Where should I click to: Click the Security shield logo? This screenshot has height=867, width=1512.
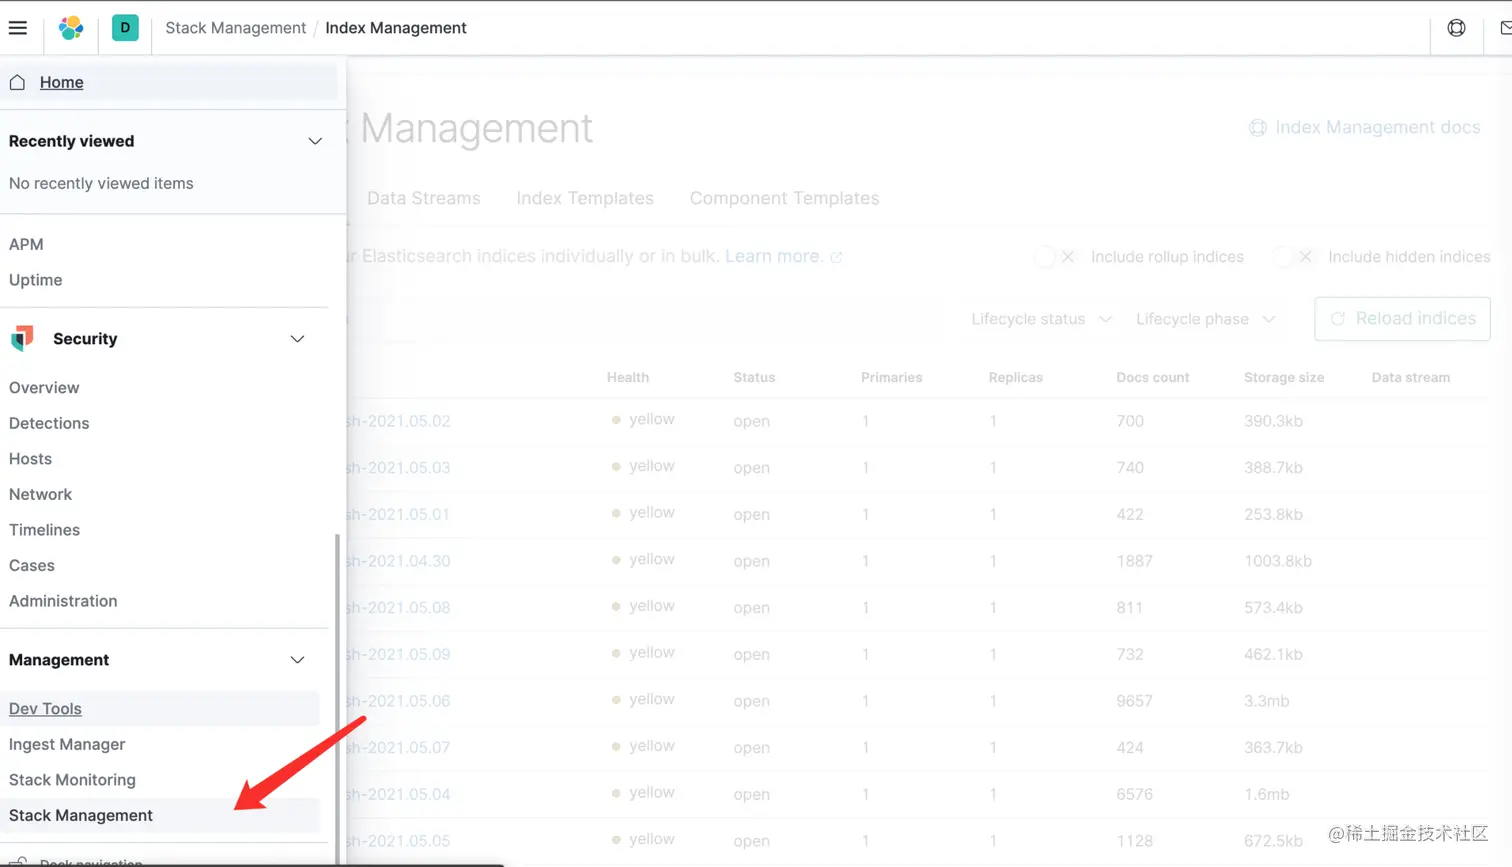tap(22, 339)
